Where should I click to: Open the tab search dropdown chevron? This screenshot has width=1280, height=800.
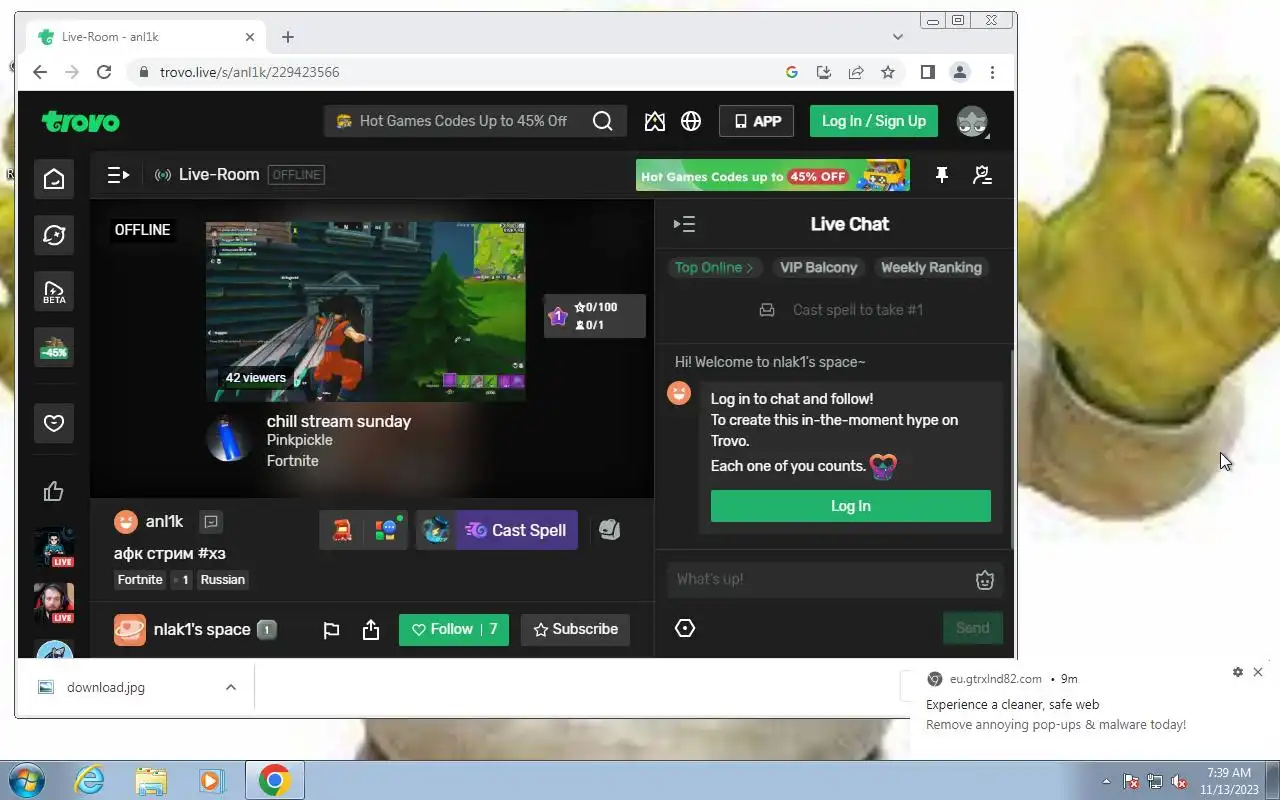tap(897, 37)
